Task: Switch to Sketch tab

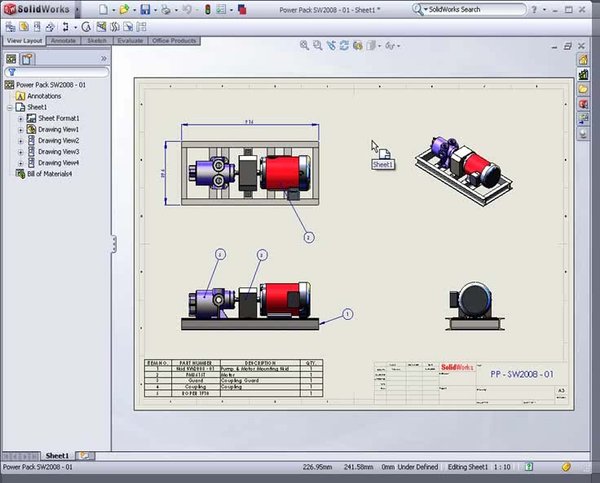Action: point(97,41)
